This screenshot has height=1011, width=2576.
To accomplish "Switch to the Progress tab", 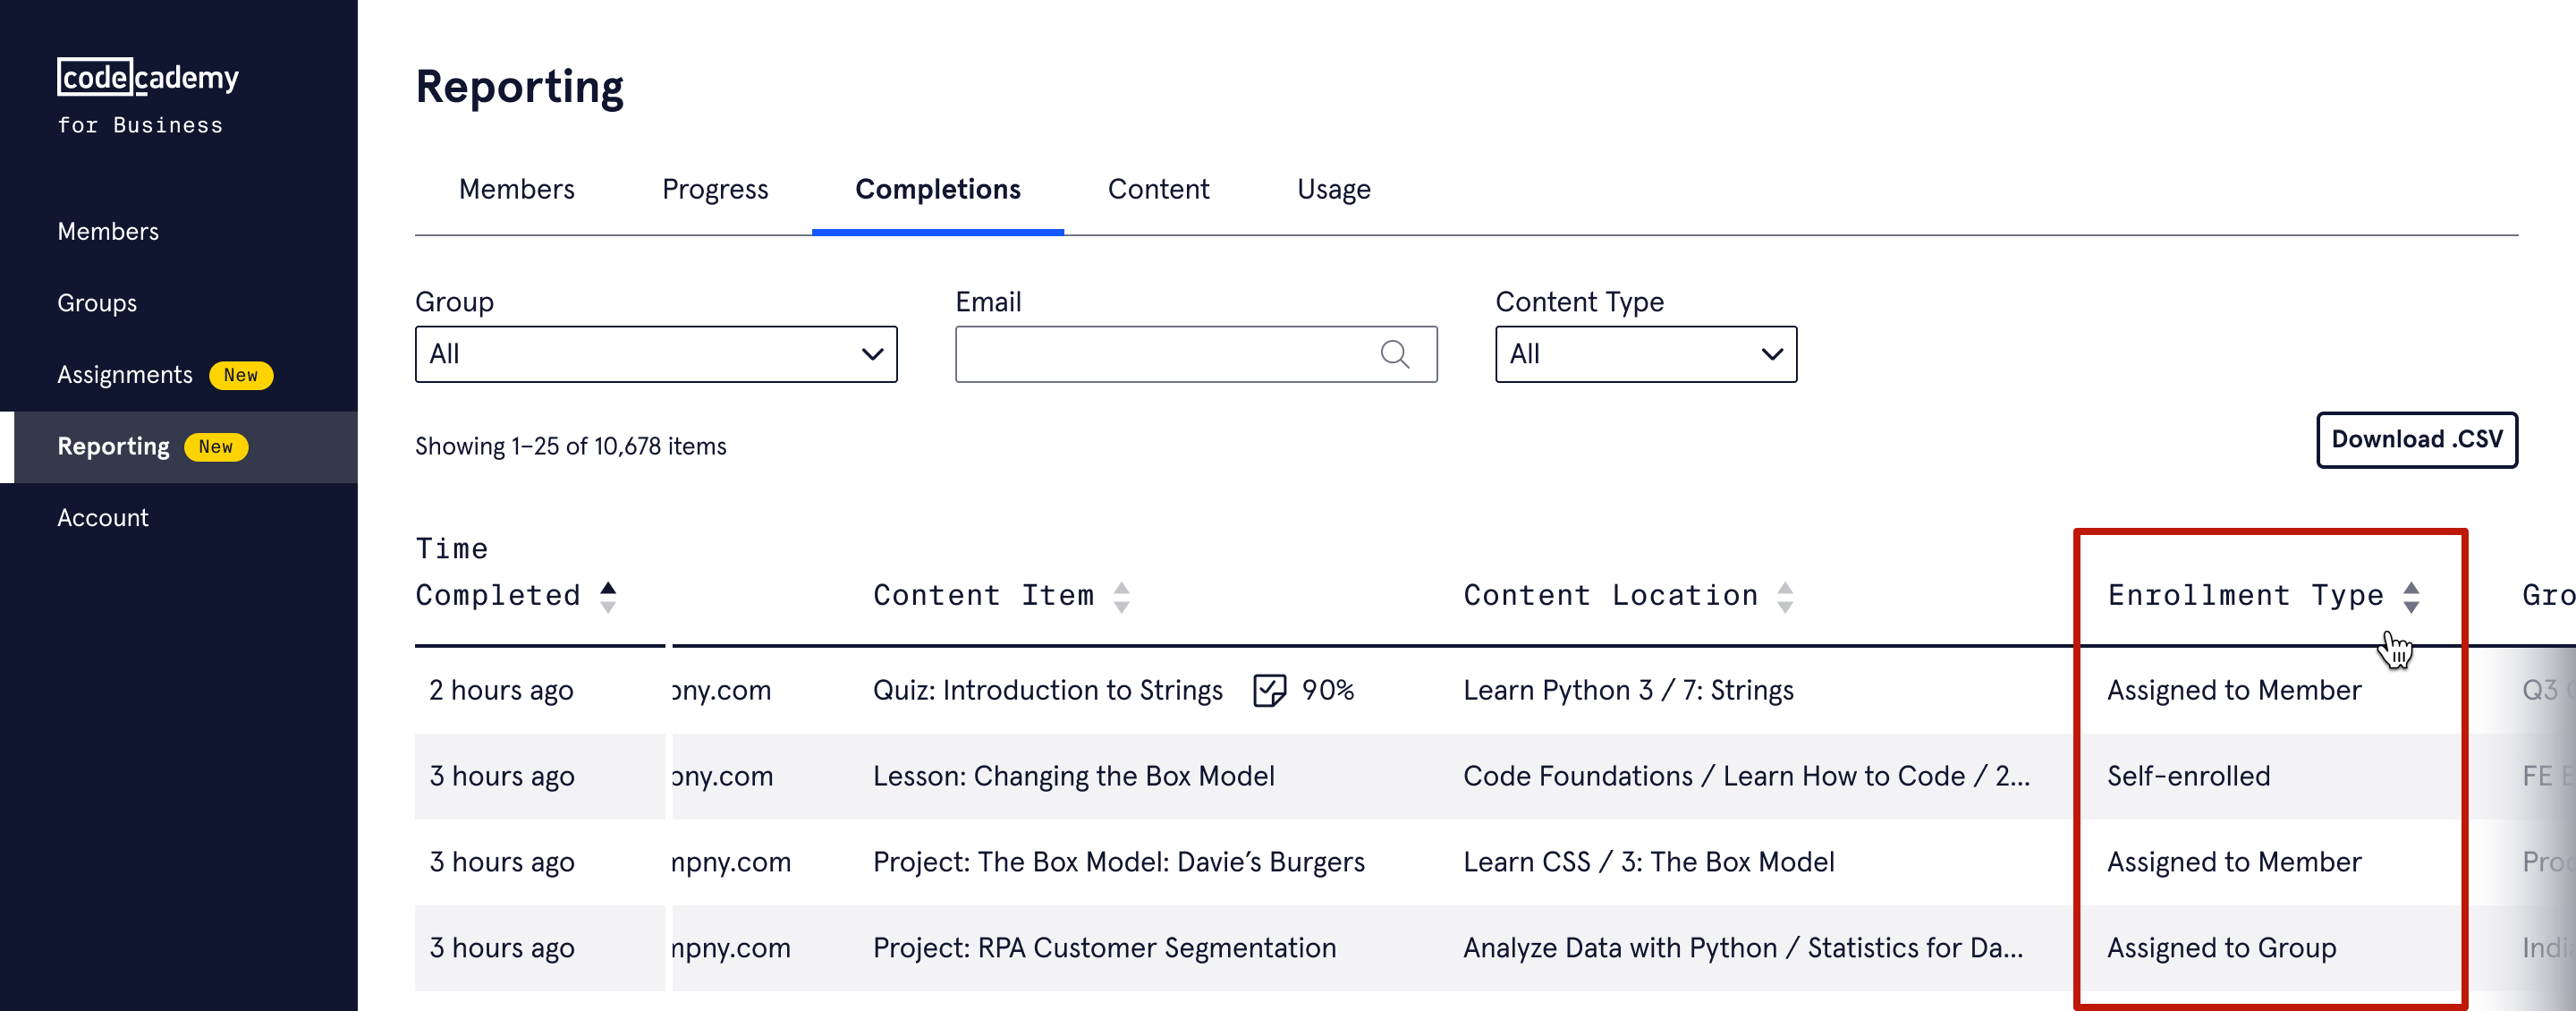I will (x=714, y=189).
